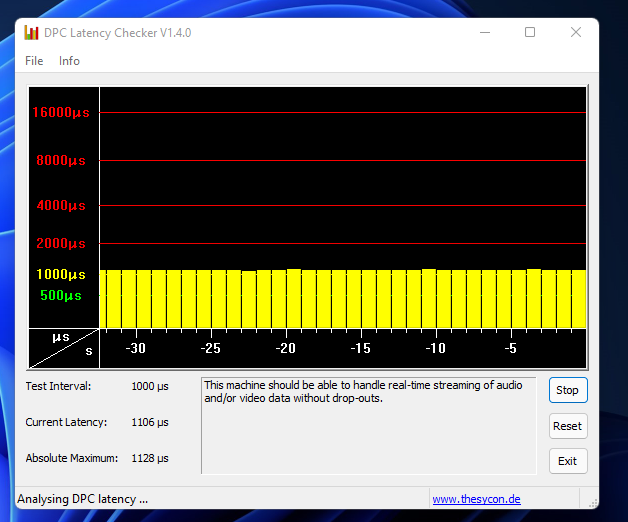The width and height of the screenshot is (628, 522).
Task: Click the -30 time axis label
Action: [x=136, y=349]
